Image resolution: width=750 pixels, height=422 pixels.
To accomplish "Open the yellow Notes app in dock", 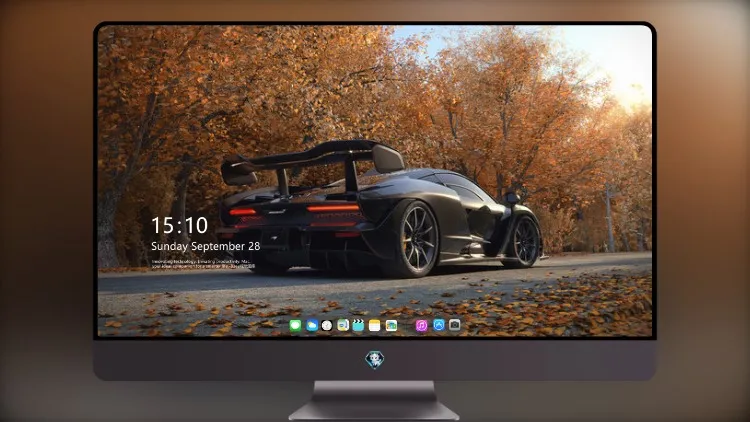I will point(375,326).
